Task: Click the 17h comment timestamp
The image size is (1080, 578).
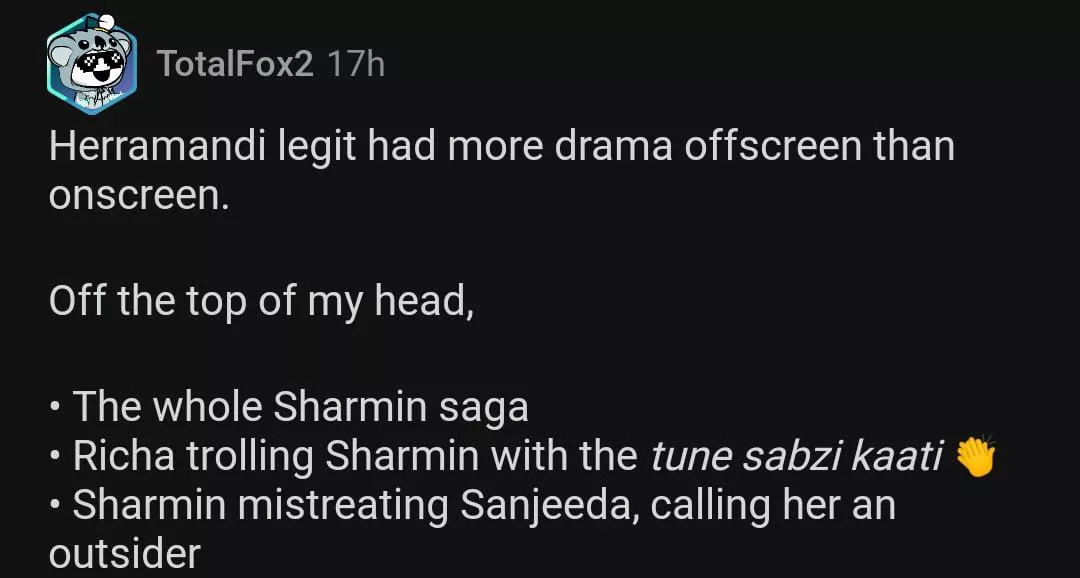Action: click(356, 65)
